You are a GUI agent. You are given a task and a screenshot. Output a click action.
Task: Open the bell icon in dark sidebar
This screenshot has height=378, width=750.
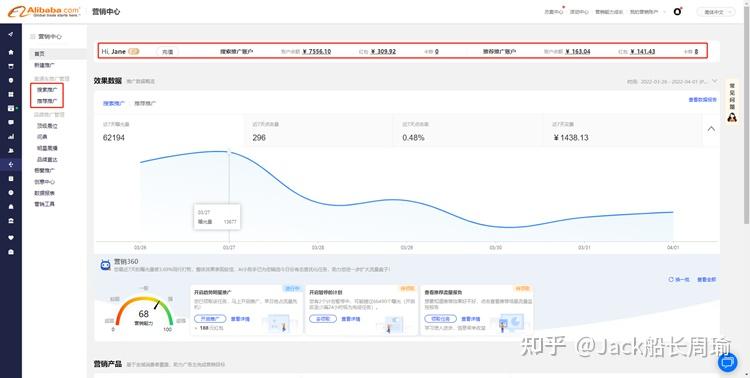click(11, 207)
